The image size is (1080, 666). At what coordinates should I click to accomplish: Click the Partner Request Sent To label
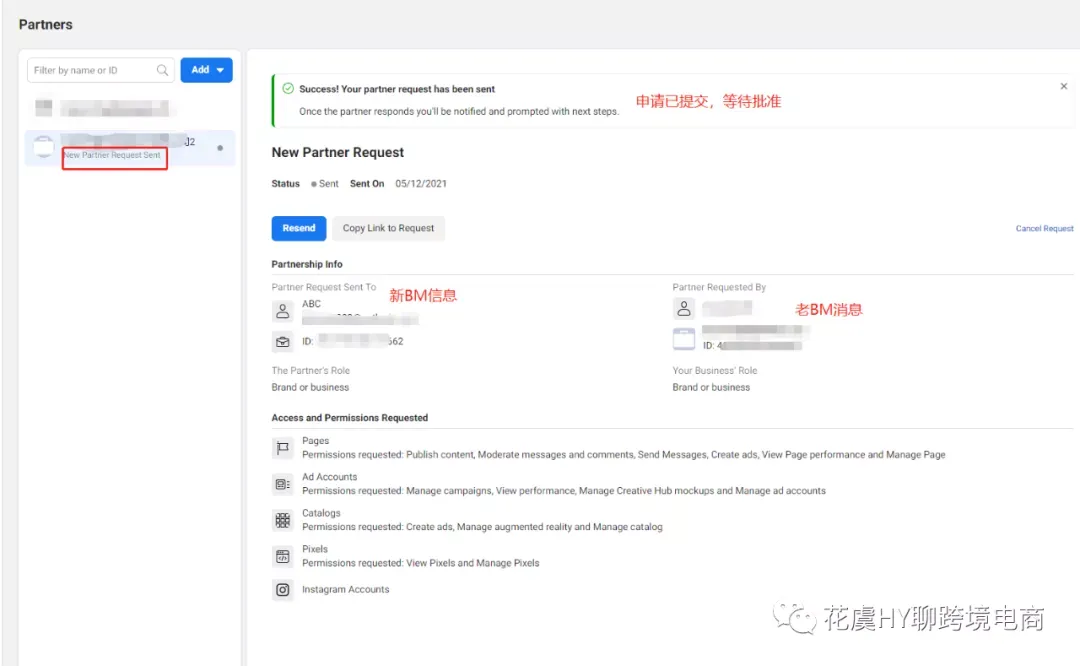(324, 287)
